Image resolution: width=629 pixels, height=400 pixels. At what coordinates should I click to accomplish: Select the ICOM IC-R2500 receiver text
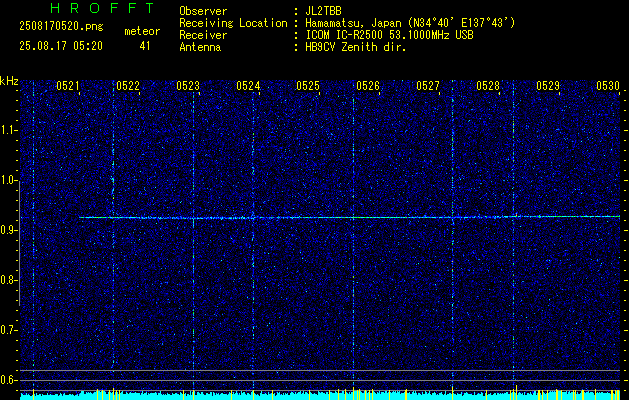389,35
